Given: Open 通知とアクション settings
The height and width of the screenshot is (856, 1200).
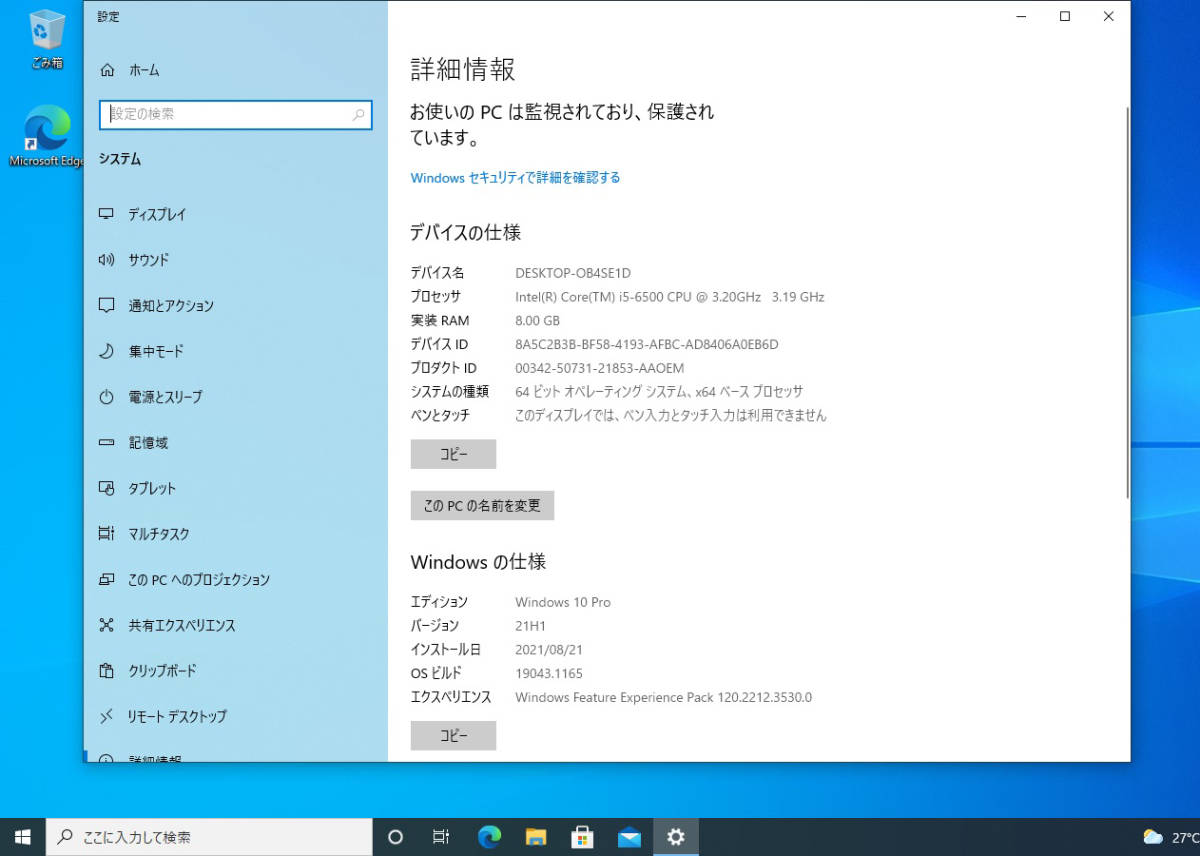Looking at the screenshot, I should point(170,306).
